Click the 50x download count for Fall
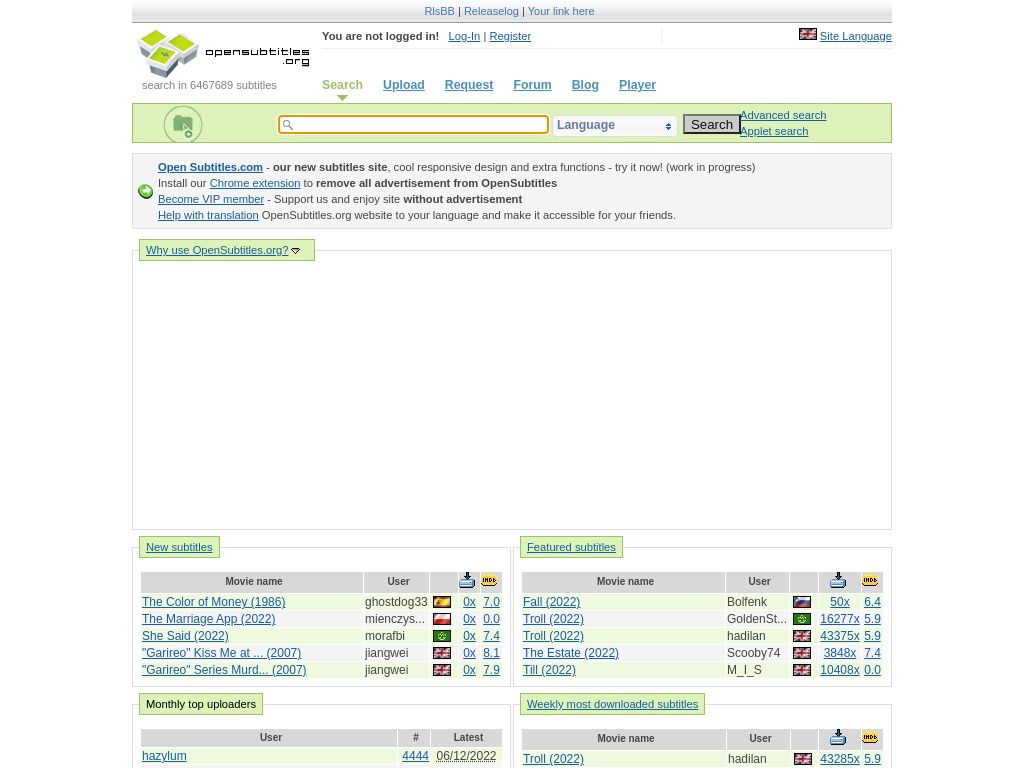The width and height of the screenshot is (1024, 768). 840,602
